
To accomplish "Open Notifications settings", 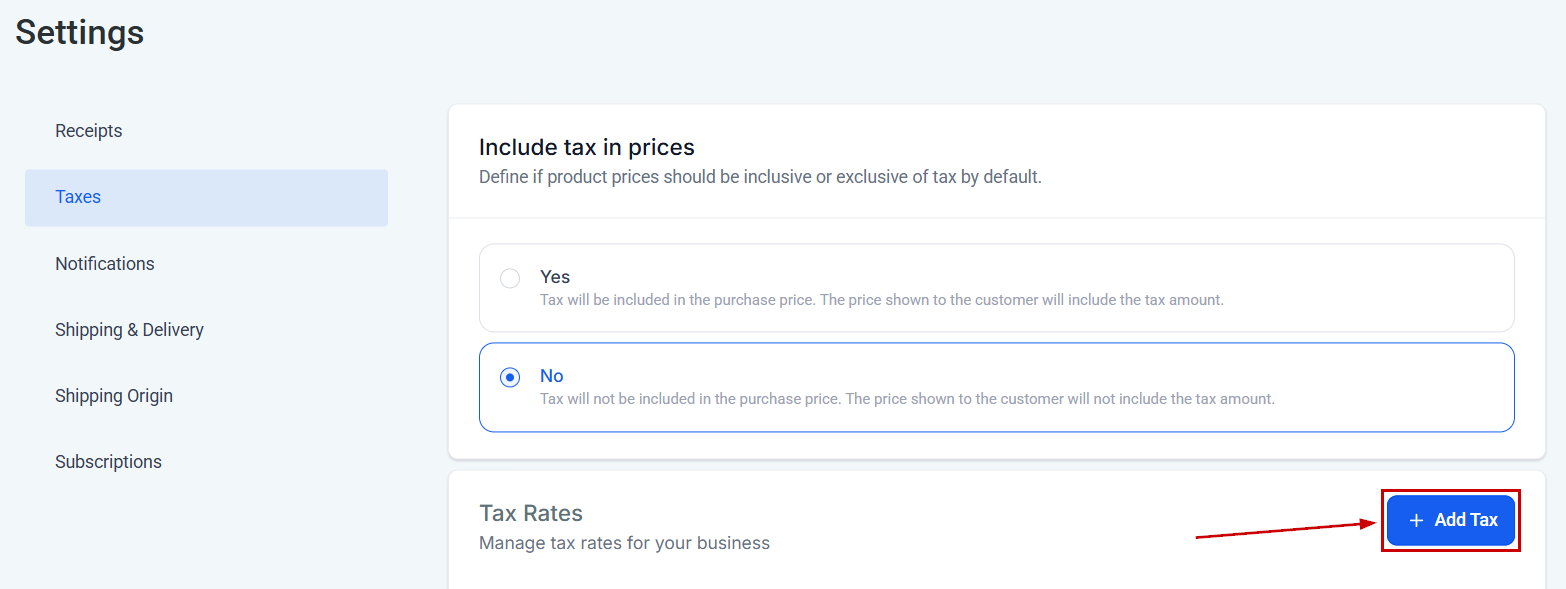I will (105, 264).
